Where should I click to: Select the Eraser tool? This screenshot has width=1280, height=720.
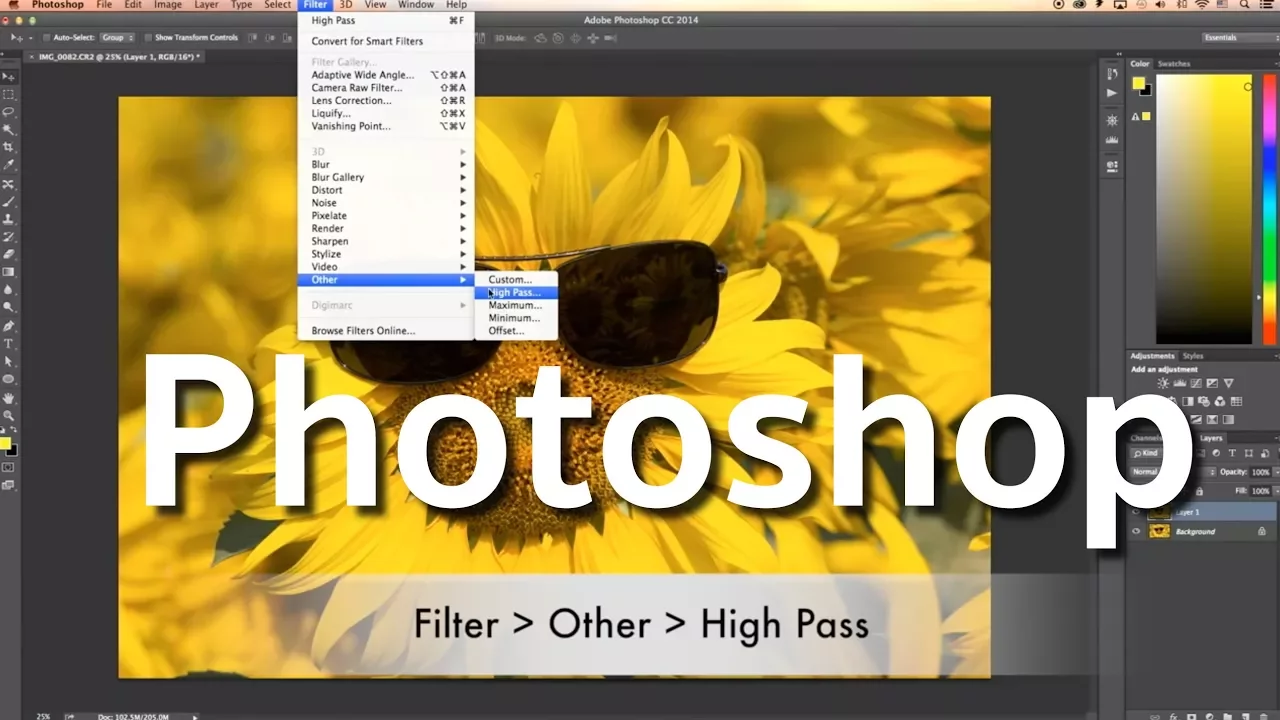click(9, 255)
